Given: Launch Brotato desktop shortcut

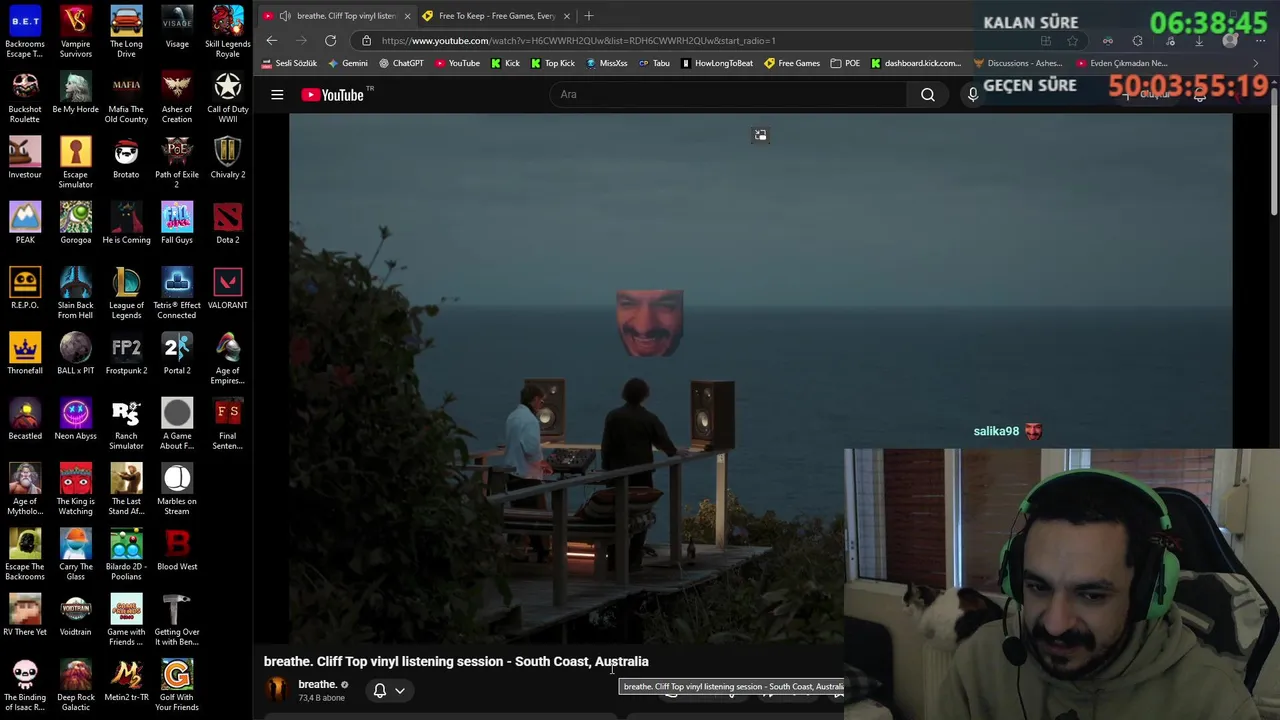Looking at the screenshot, I should pyautogui.click(x=126, y=157).
